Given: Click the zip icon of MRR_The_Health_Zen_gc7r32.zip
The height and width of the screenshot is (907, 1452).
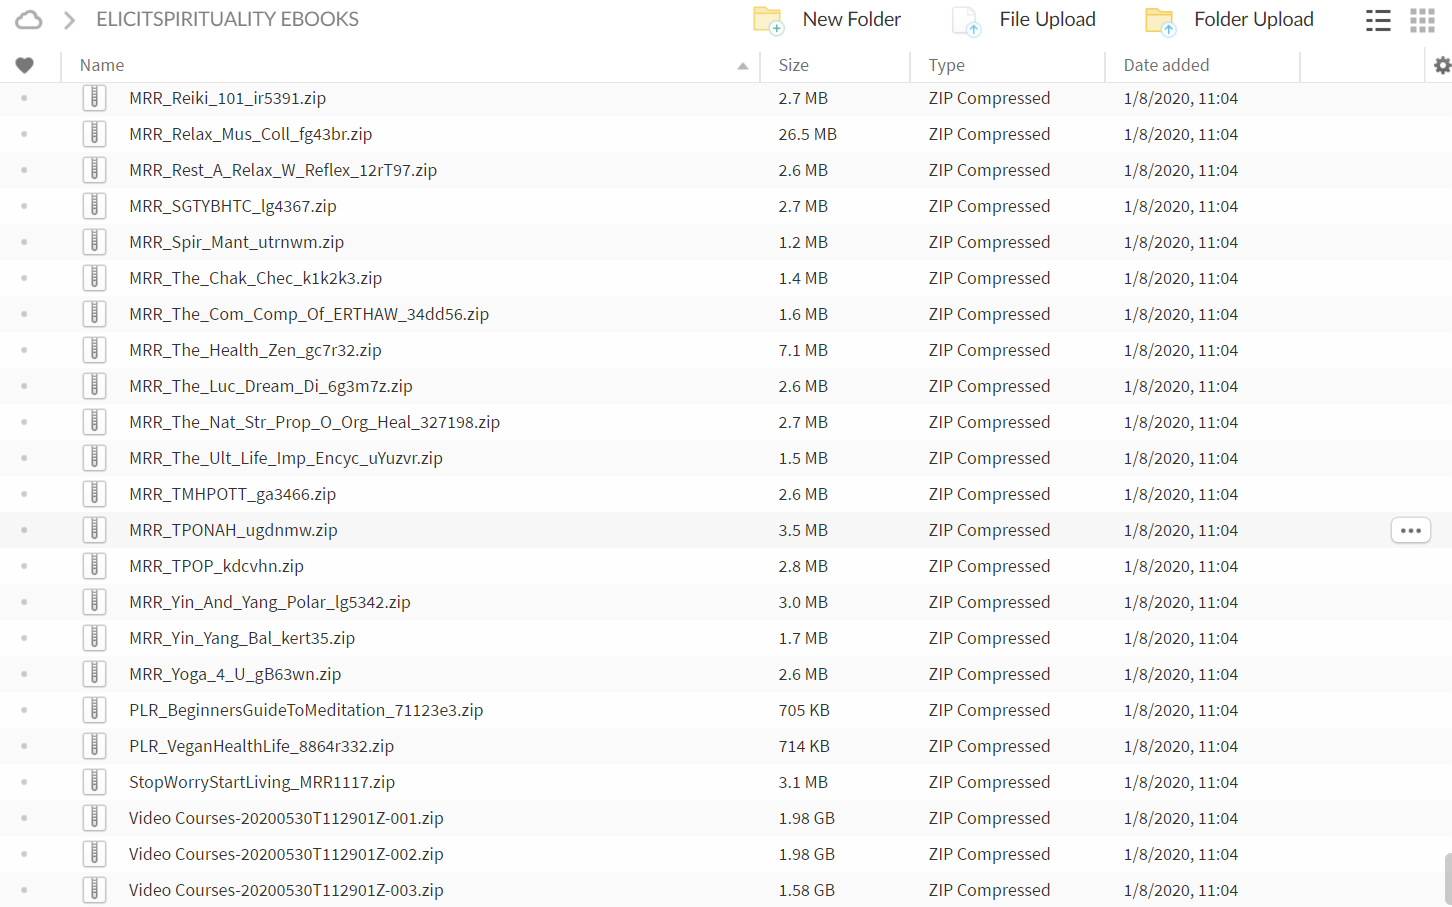Looking at the screenshot, I should click(94, 350).
